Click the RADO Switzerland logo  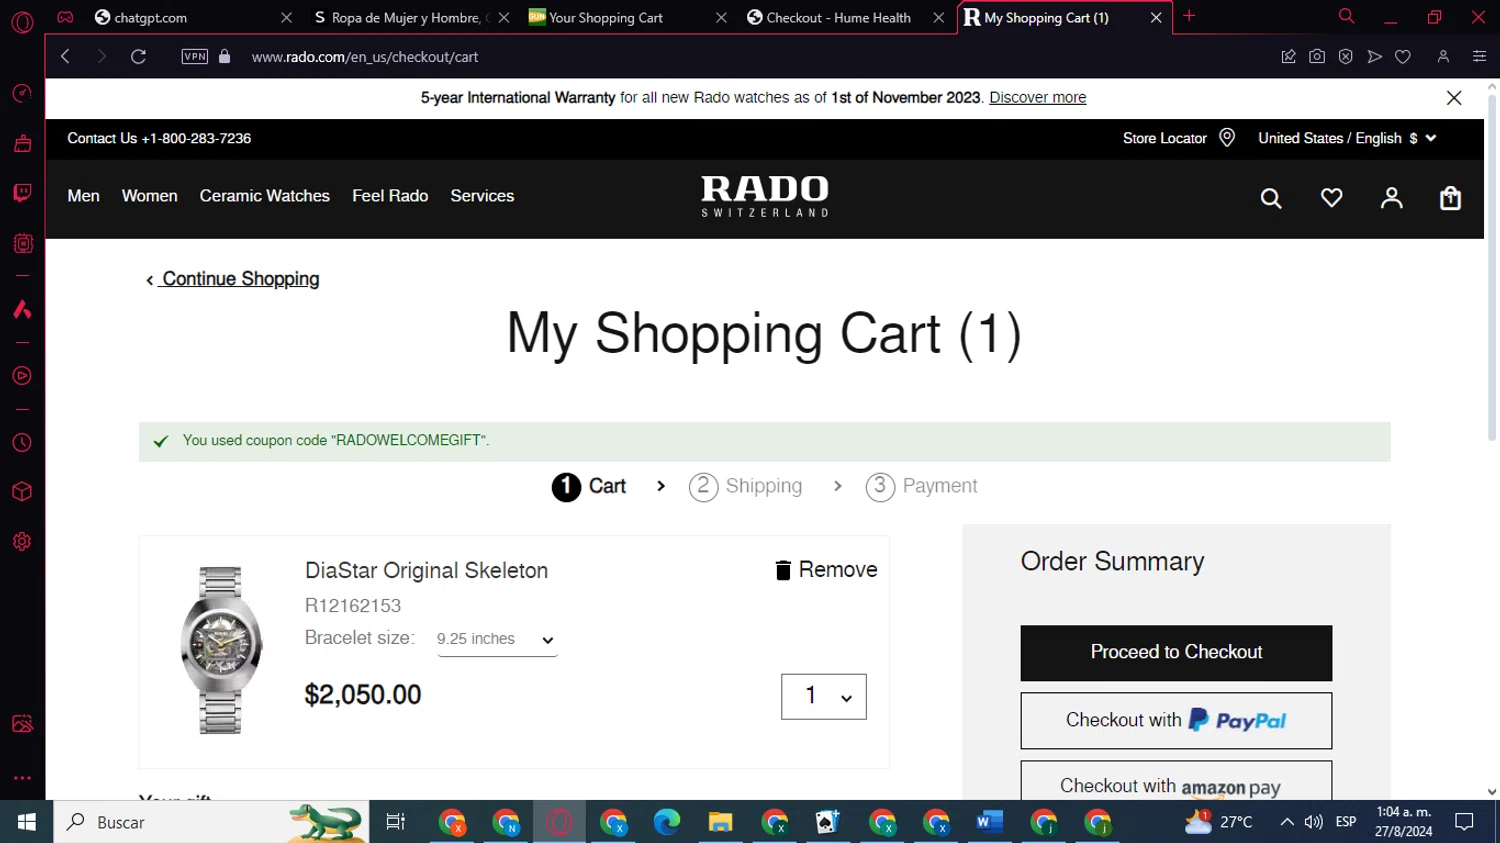point(765,196)
